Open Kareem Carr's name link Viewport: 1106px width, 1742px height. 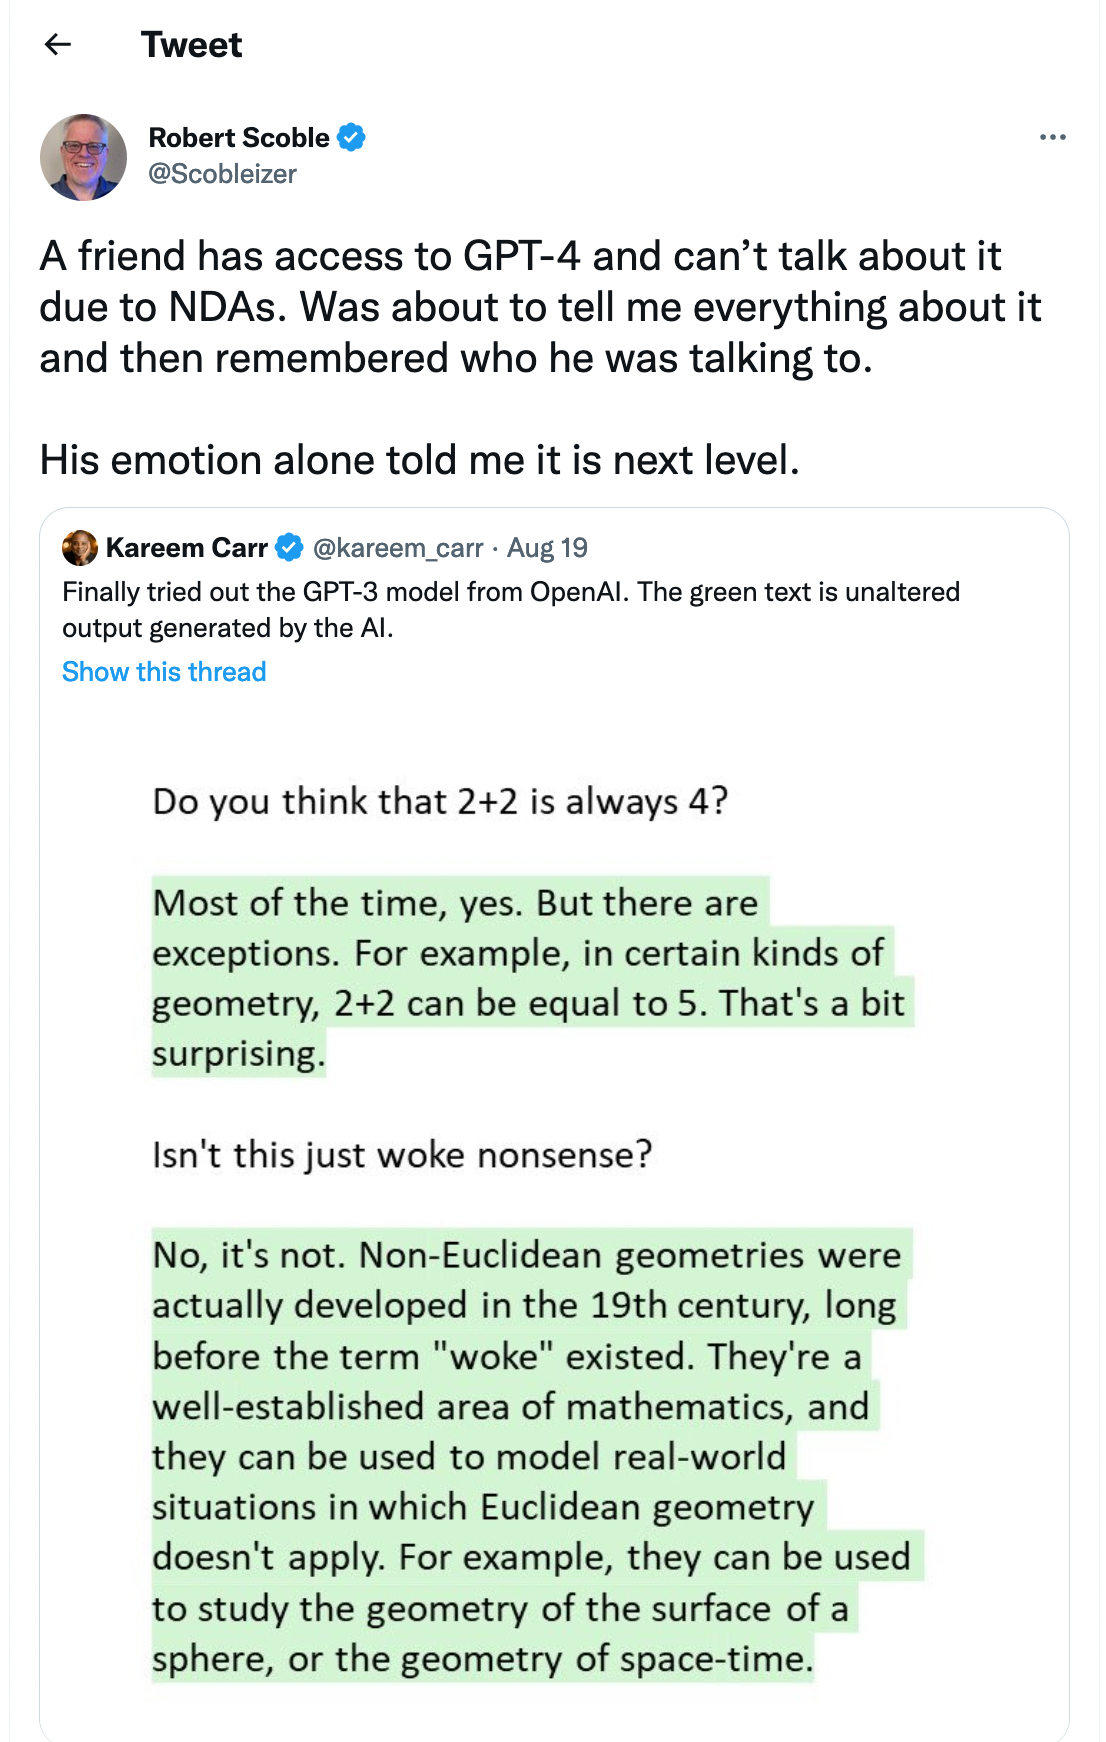[x=187, y=548]
